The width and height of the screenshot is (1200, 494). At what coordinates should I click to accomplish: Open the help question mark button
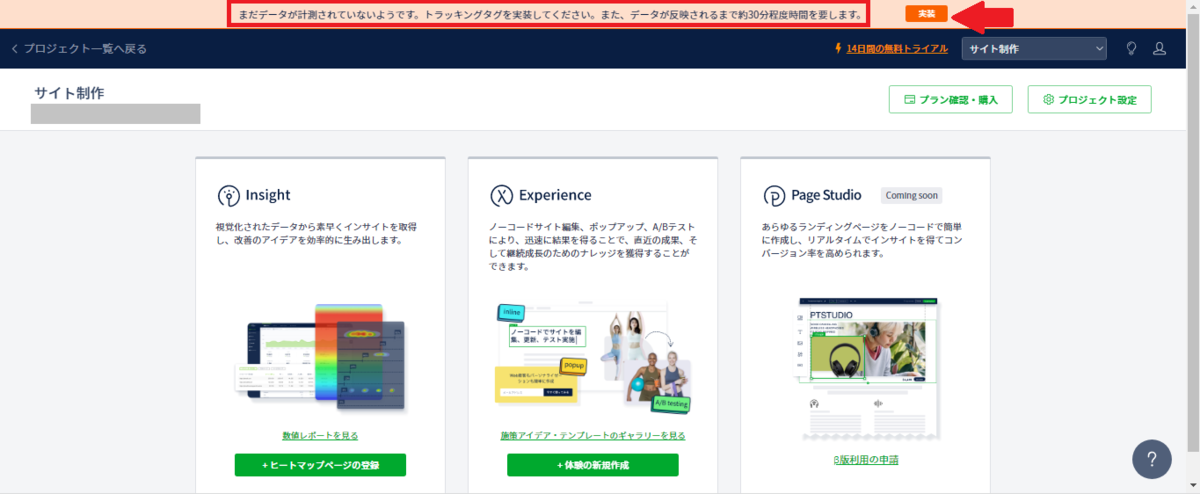1152,459
